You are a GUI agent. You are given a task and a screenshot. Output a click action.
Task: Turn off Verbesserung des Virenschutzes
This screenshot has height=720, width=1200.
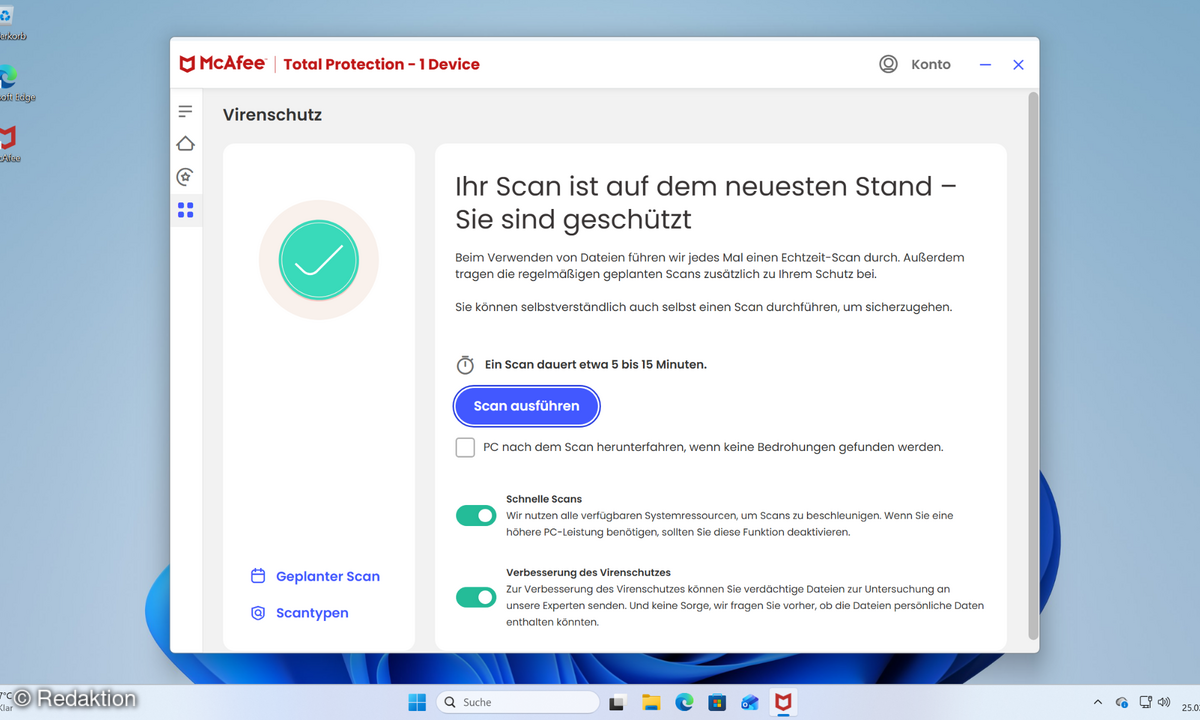pyautogui.click(x=476, y=596)
